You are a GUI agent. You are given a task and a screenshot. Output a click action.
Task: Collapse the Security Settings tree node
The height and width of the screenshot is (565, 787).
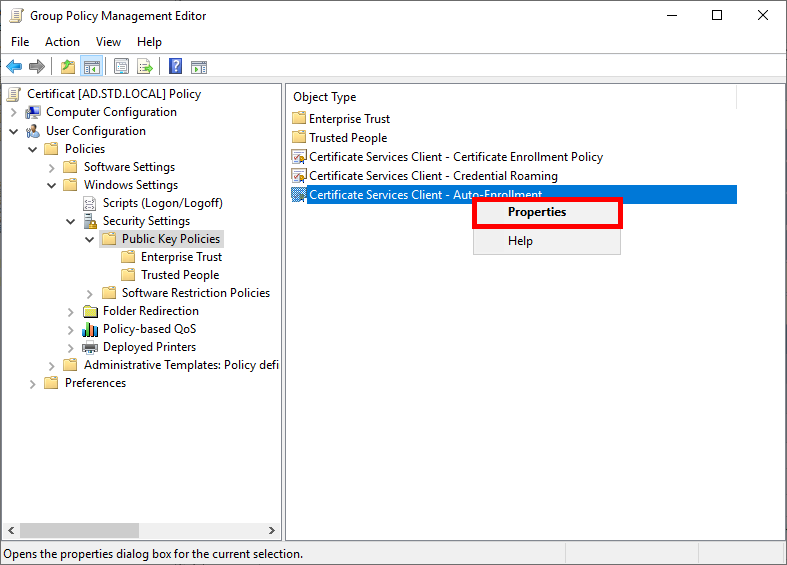pyautogui.click(x=71, y=221)
